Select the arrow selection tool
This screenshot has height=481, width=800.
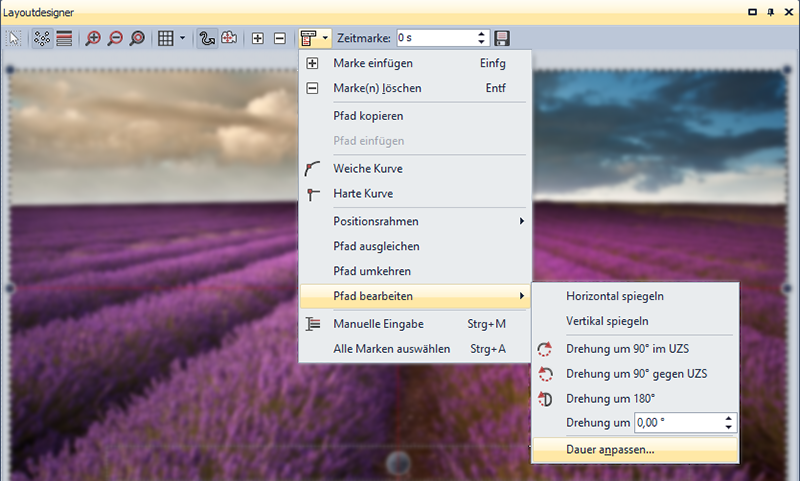point(14,38)
